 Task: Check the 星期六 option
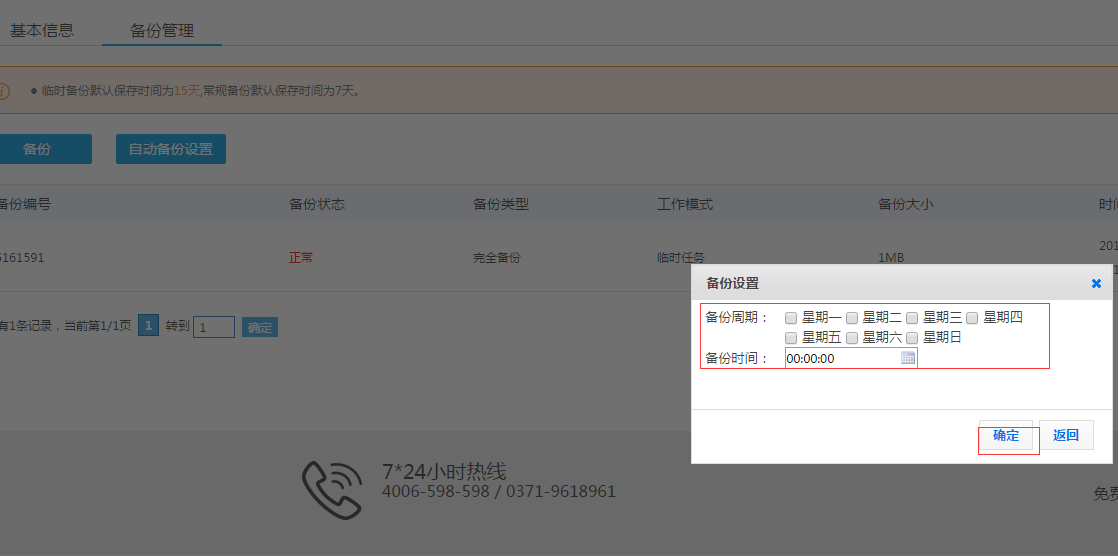852,338
